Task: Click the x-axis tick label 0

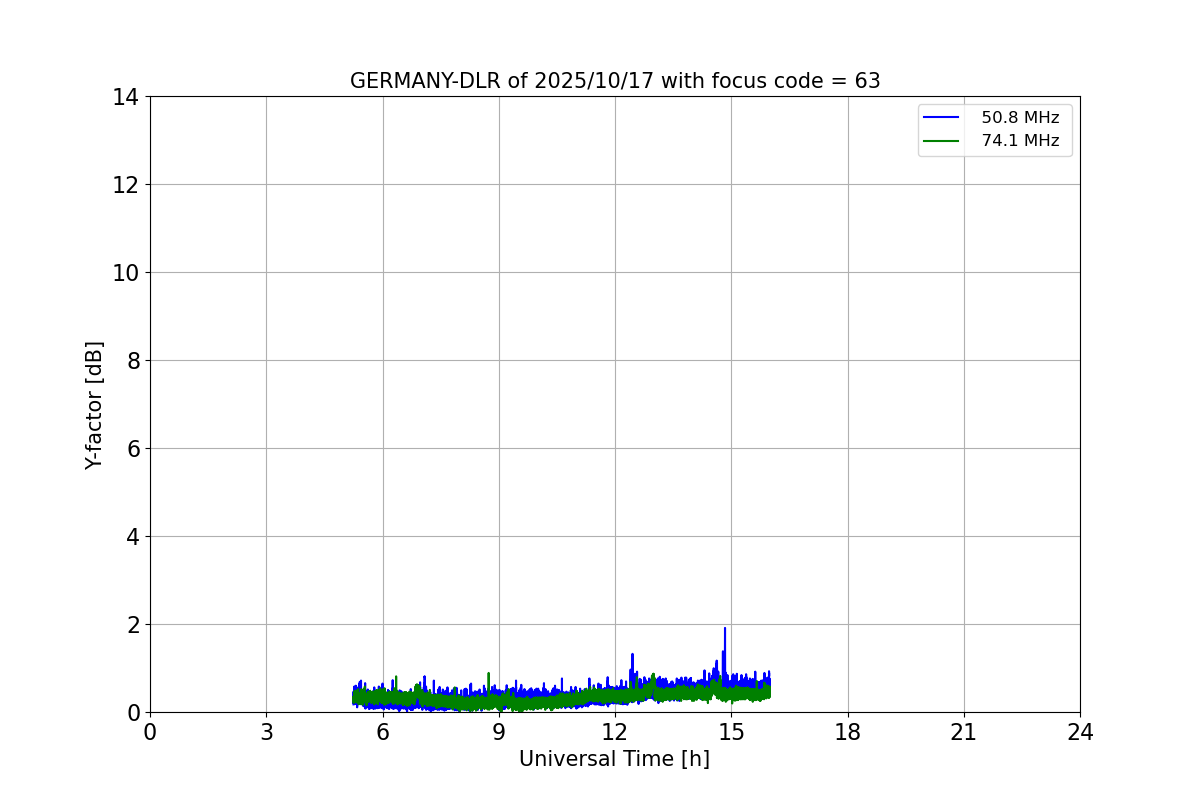Action: (x=150, y=732)
